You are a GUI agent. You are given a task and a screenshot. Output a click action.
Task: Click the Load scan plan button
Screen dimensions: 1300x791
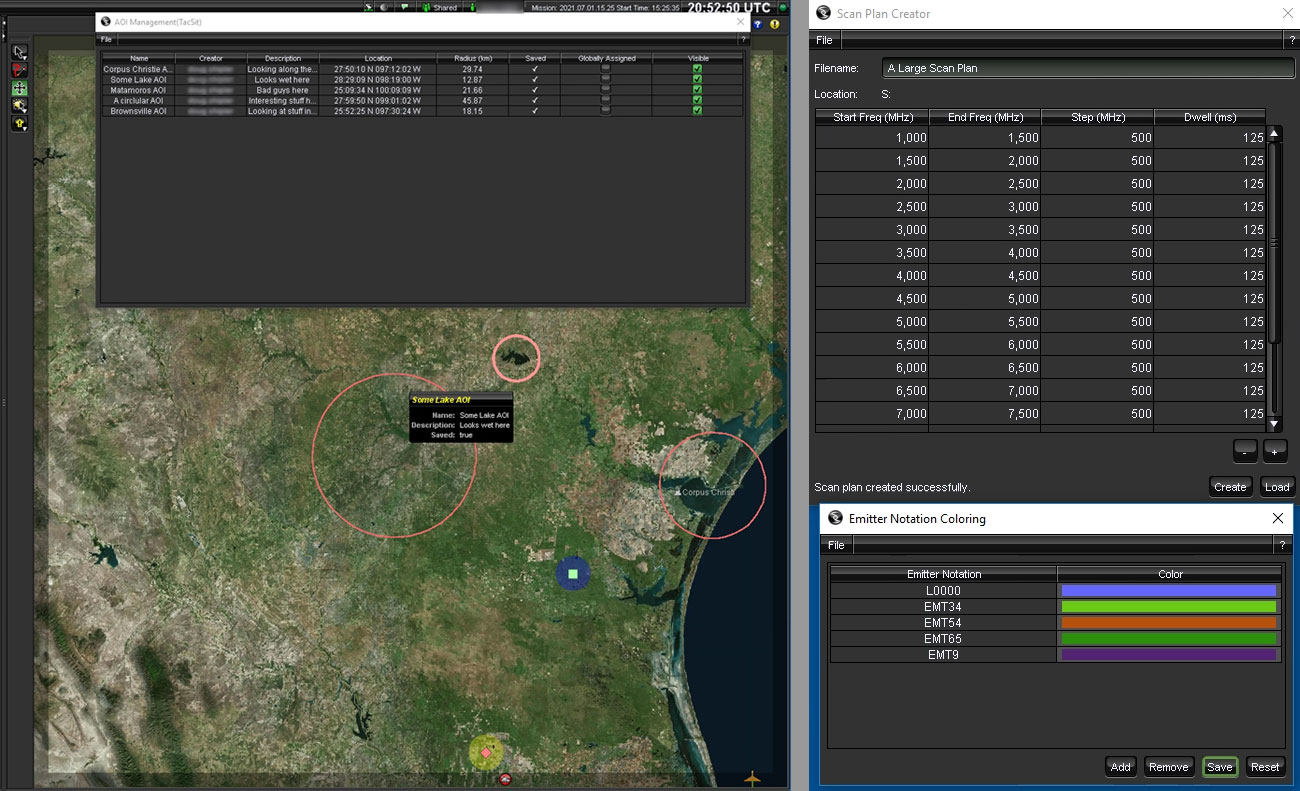[x=1277, y=487]
